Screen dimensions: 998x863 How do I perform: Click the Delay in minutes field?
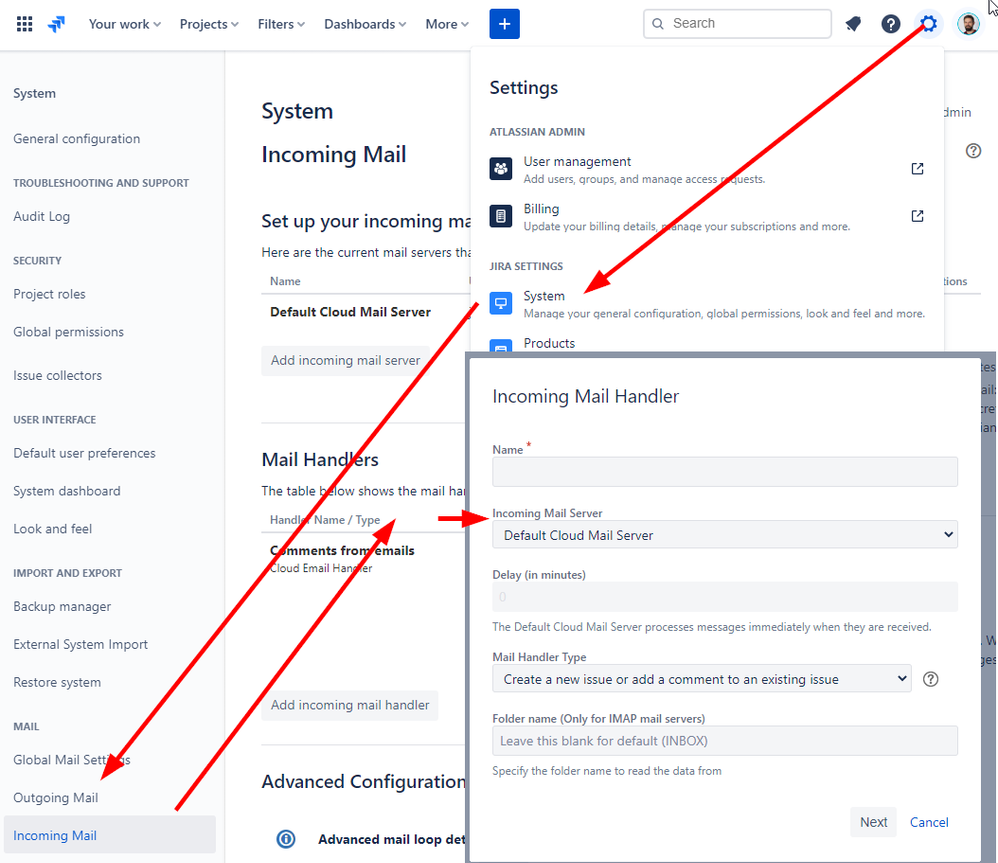[725, 597]
